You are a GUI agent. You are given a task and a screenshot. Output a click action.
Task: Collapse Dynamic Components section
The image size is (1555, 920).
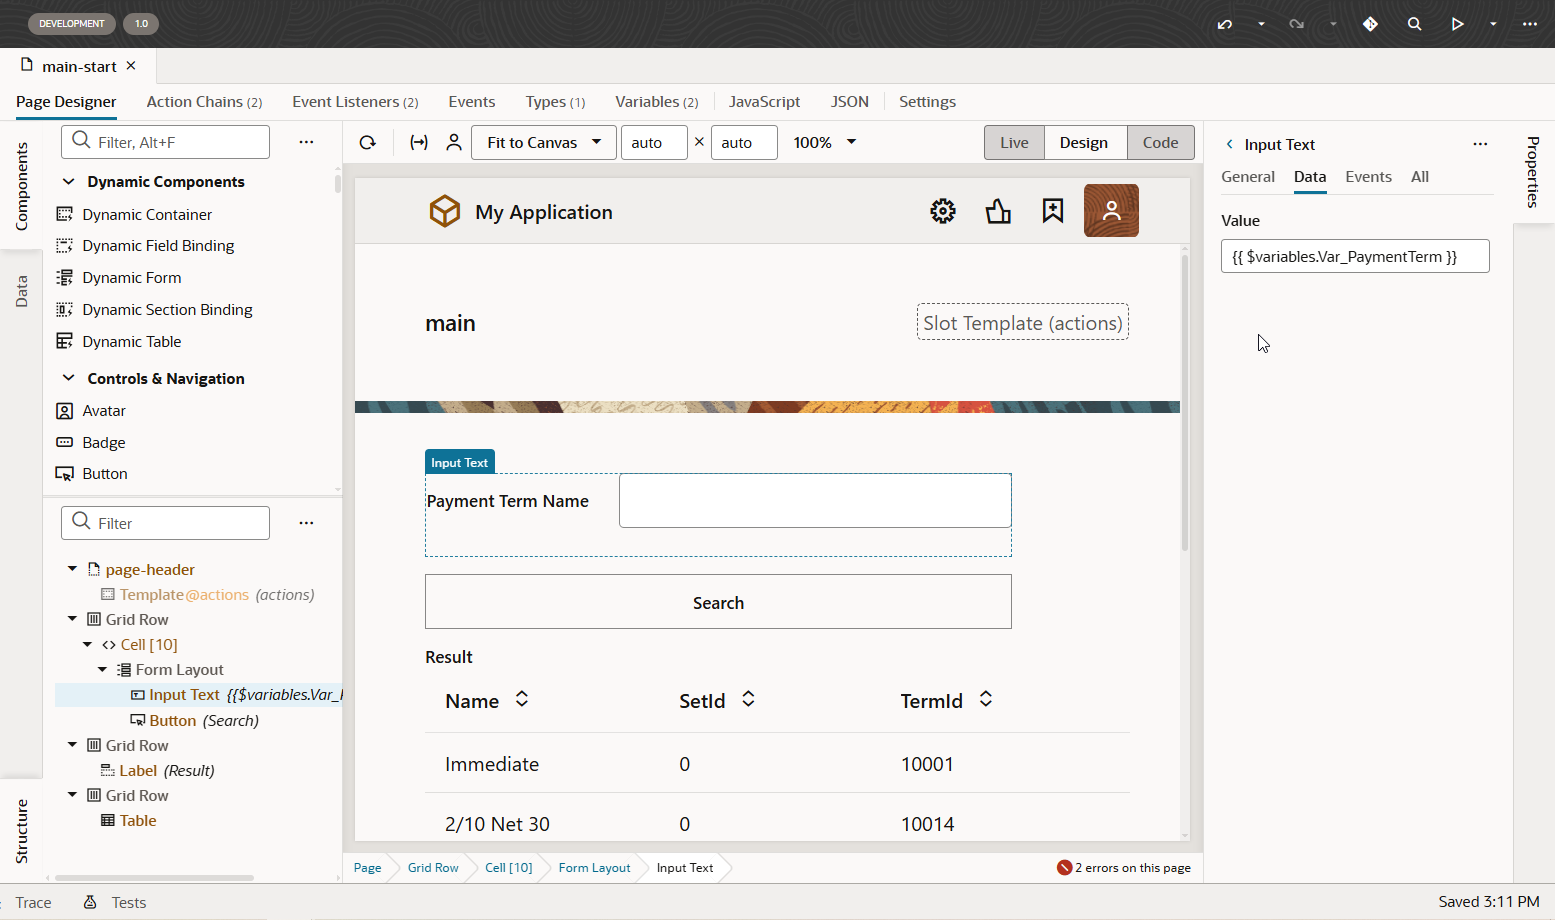[x=69, y=182]
